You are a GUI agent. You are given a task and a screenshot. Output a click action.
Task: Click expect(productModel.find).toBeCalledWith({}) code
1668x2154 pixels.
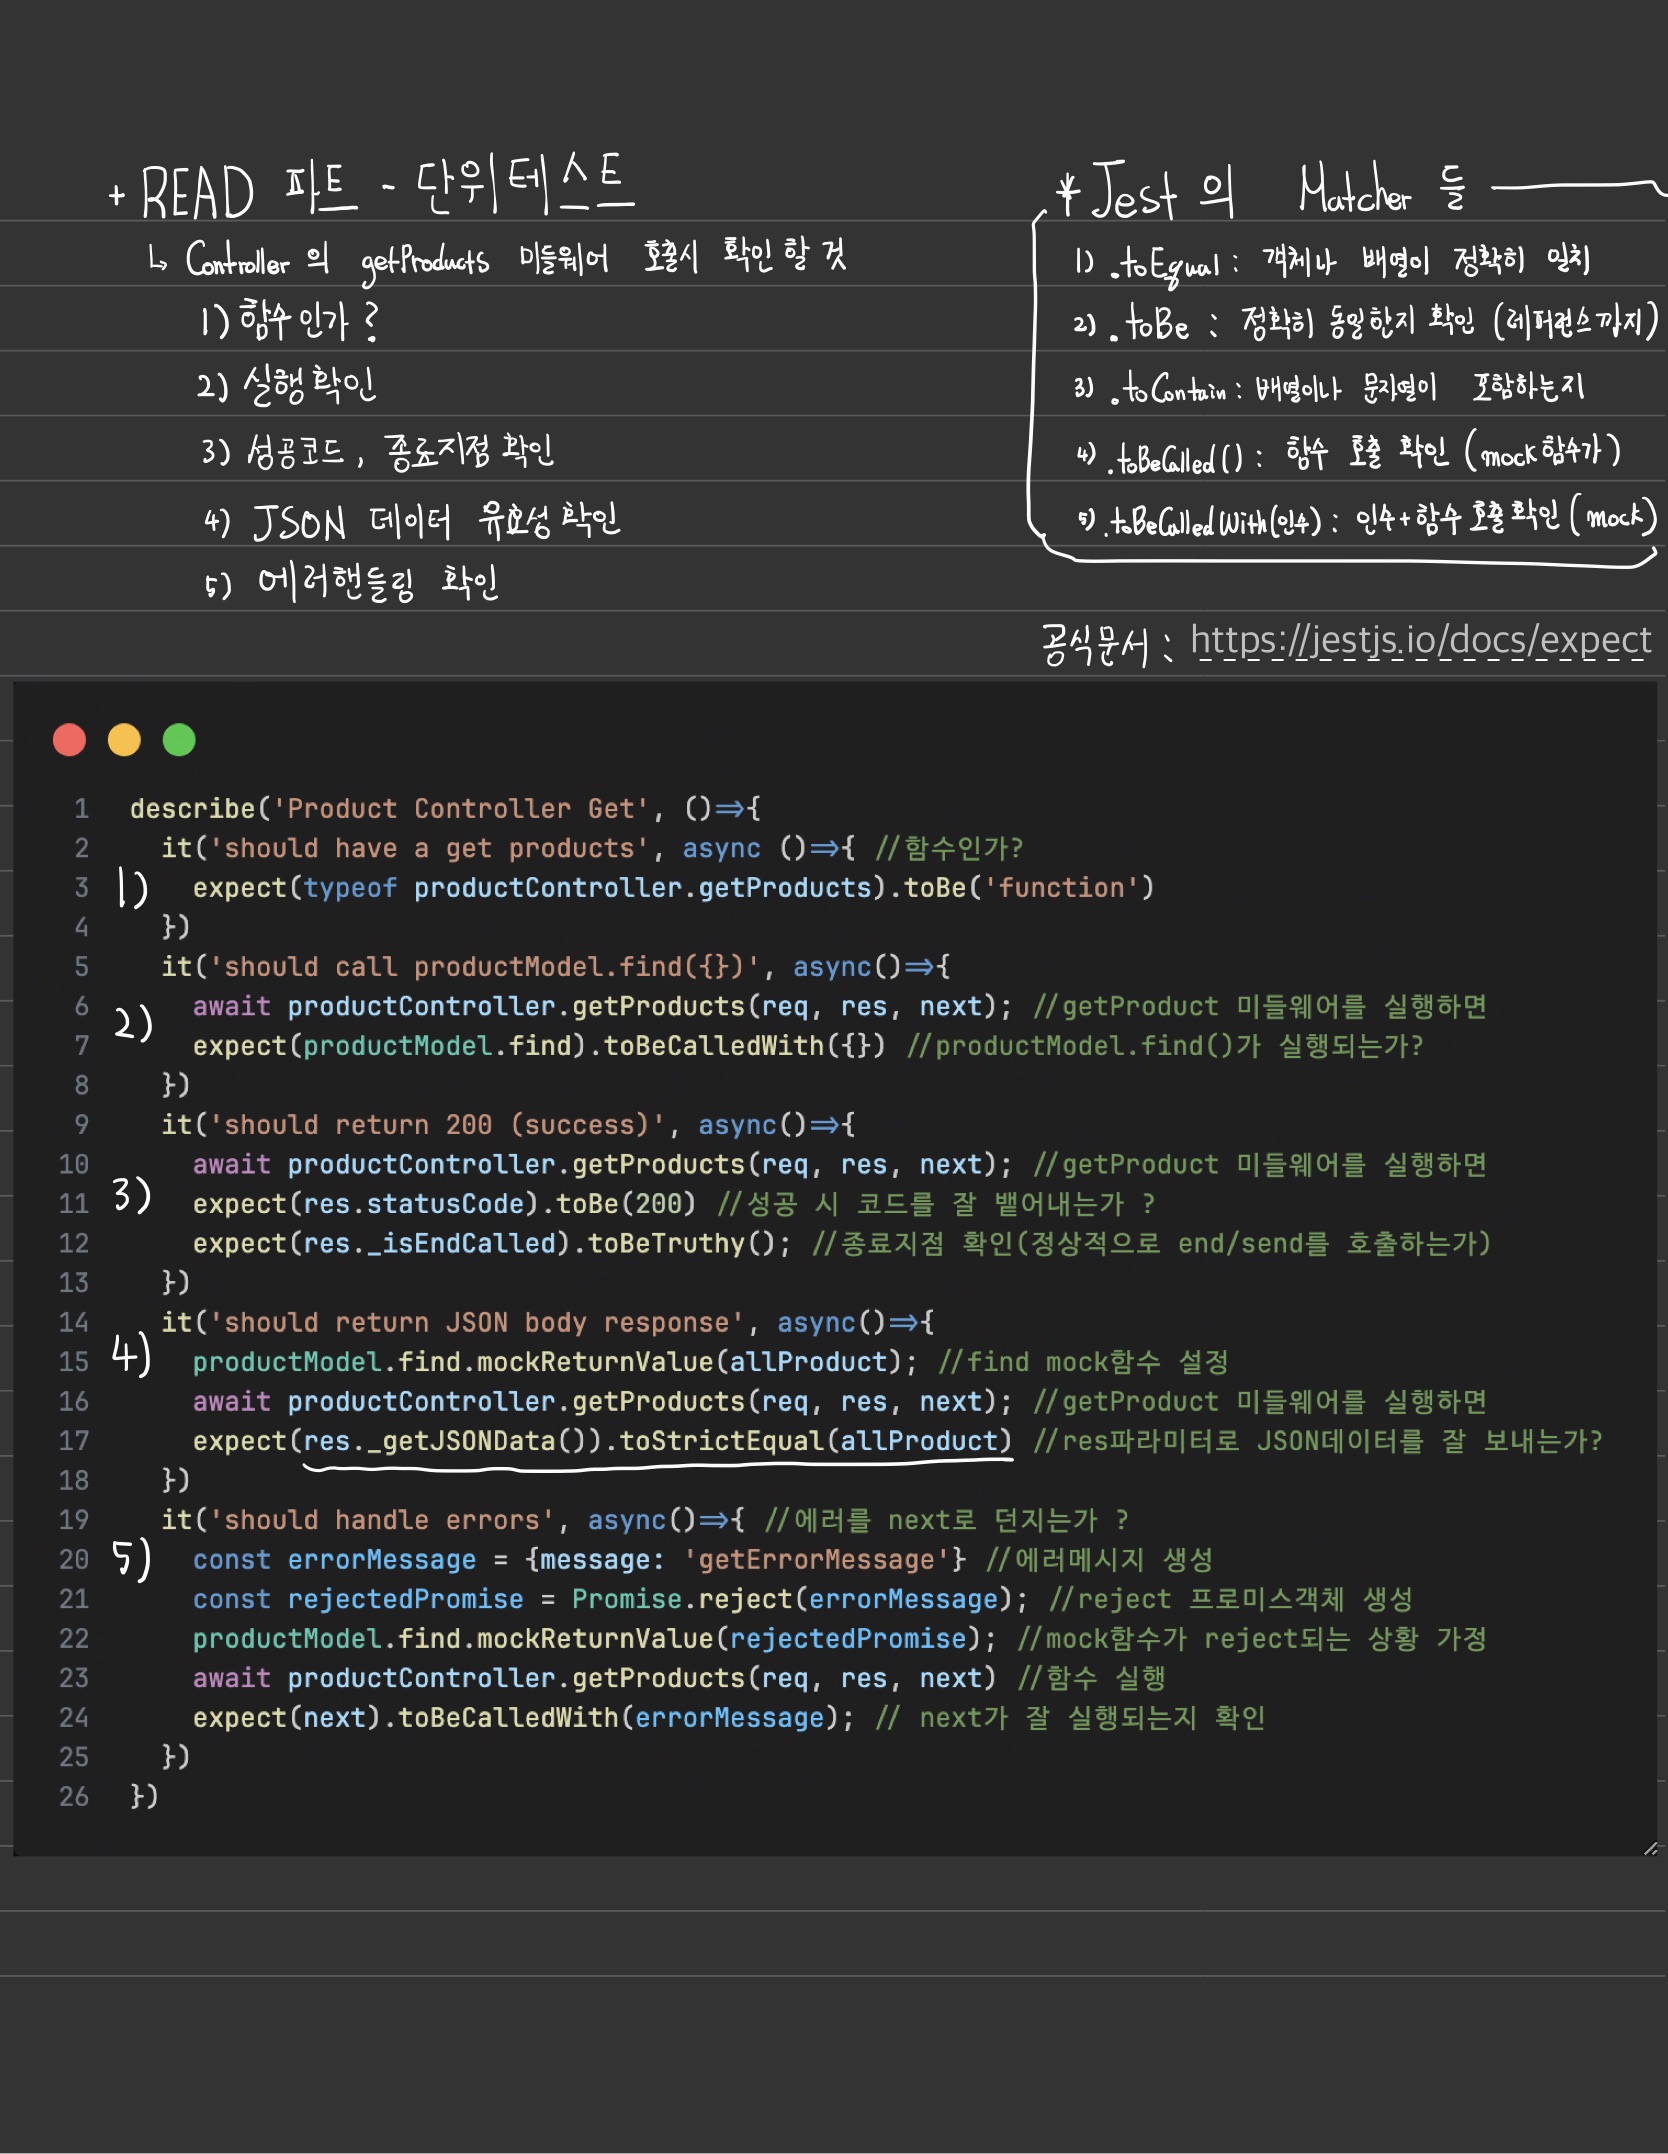point(539,1045)
